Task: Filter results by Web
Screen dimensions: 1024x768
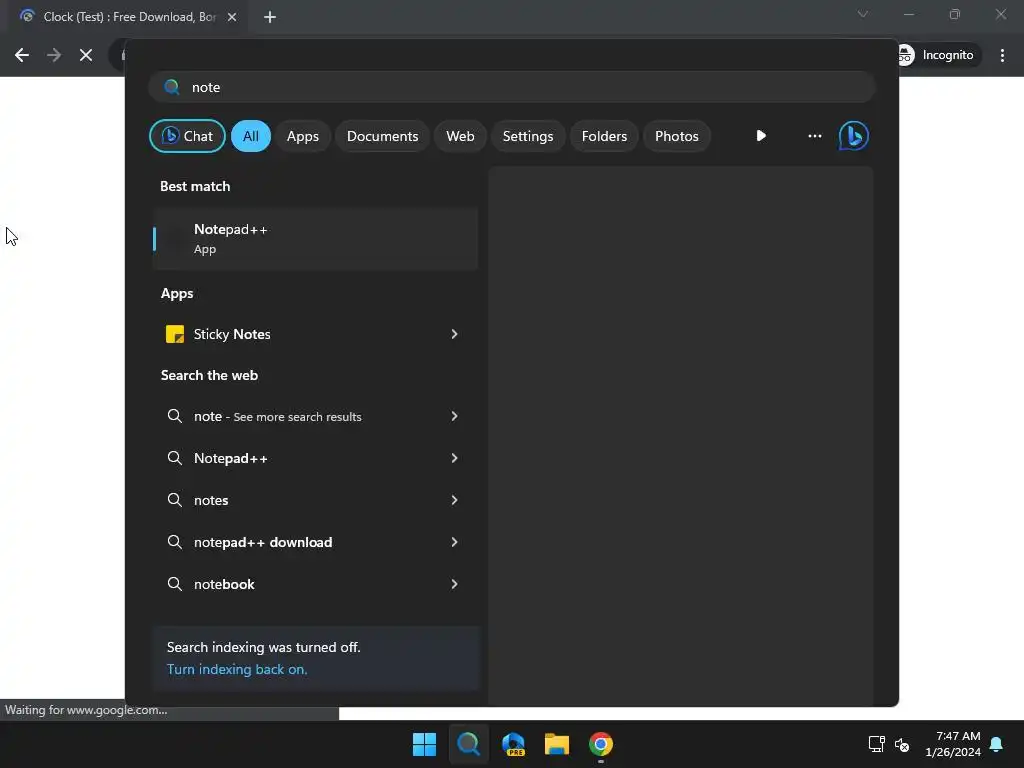Action: click(460, 136)
